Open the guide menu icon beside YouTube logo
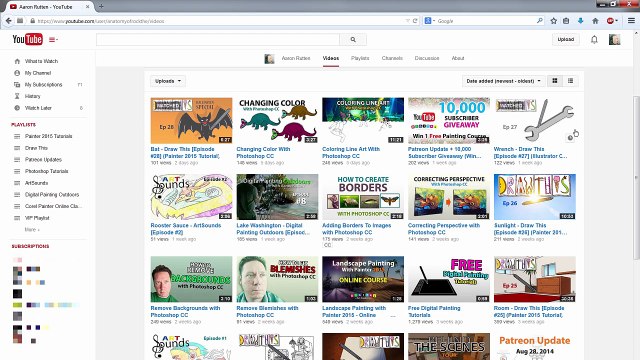This screenshot has height=360, width=640. pyautogui.click(x=53, y=40)
